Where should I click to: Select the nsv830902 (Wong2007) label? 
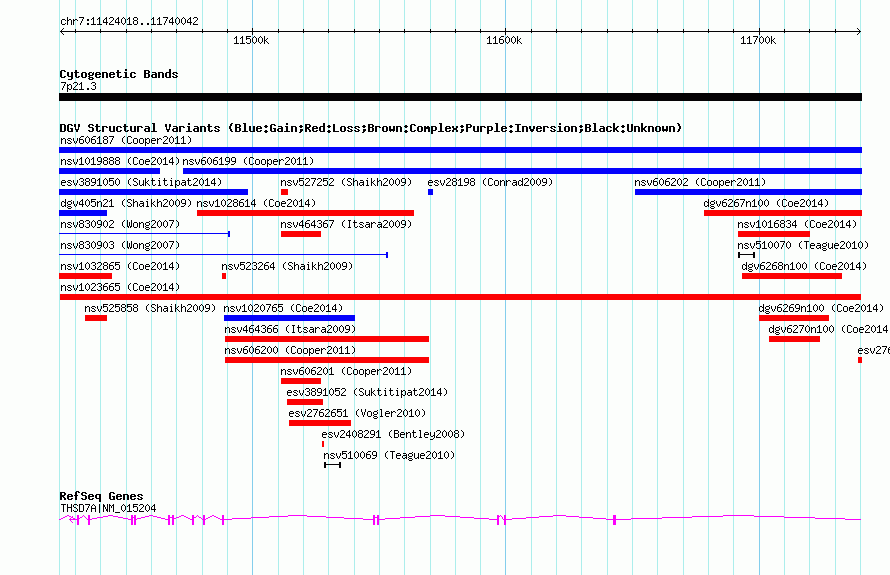[x=120, y=224]
